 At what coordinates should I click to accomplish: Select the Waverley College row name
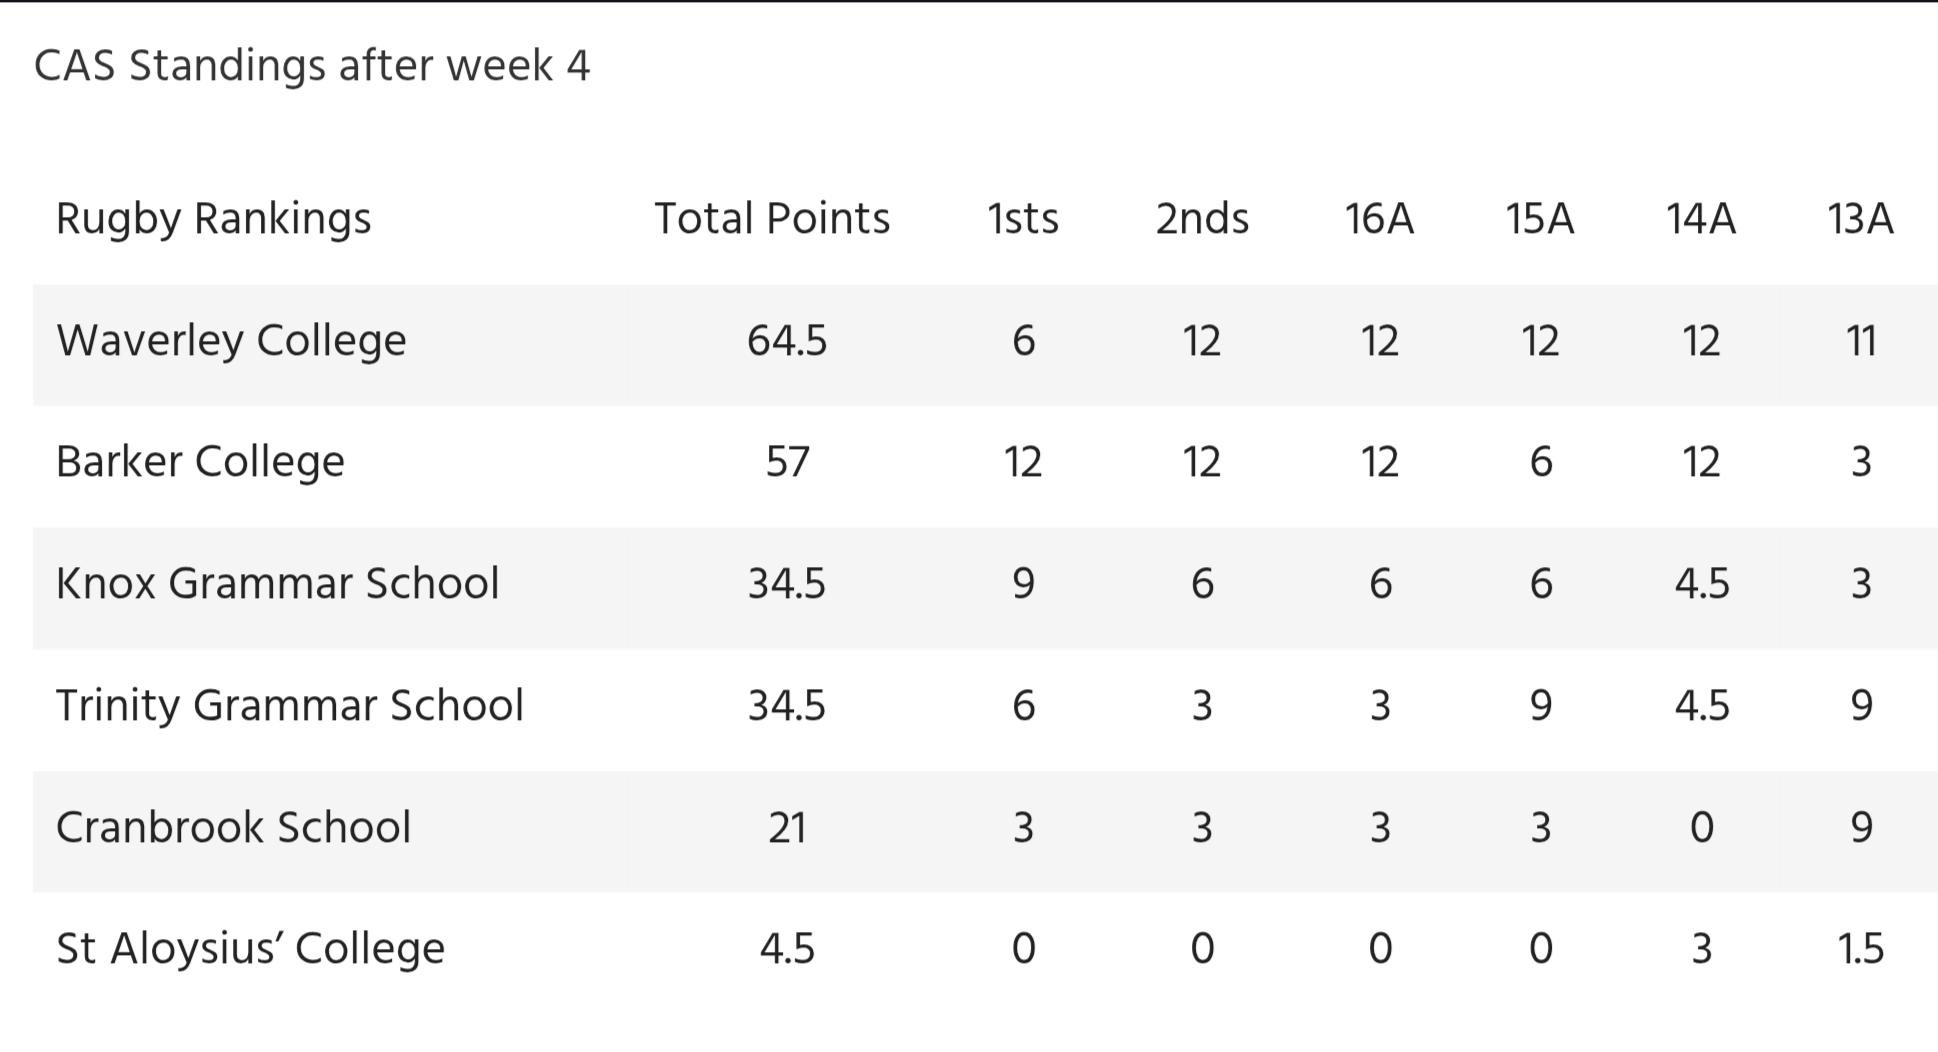(x=231, y=341)
